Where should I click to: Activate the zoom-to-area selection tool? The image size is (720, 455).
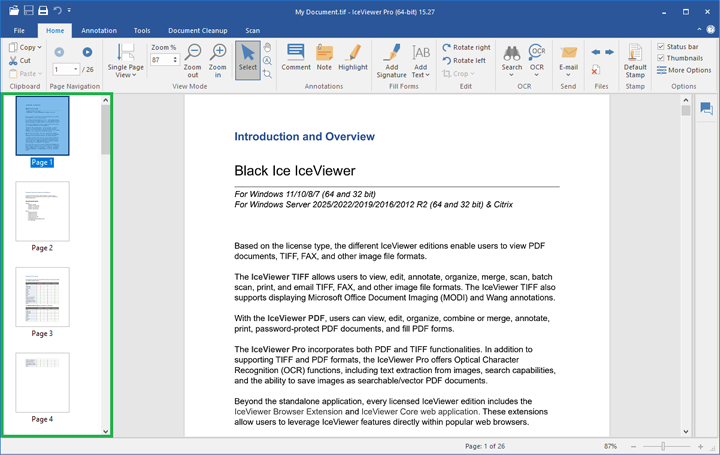(x=267, y=73)
